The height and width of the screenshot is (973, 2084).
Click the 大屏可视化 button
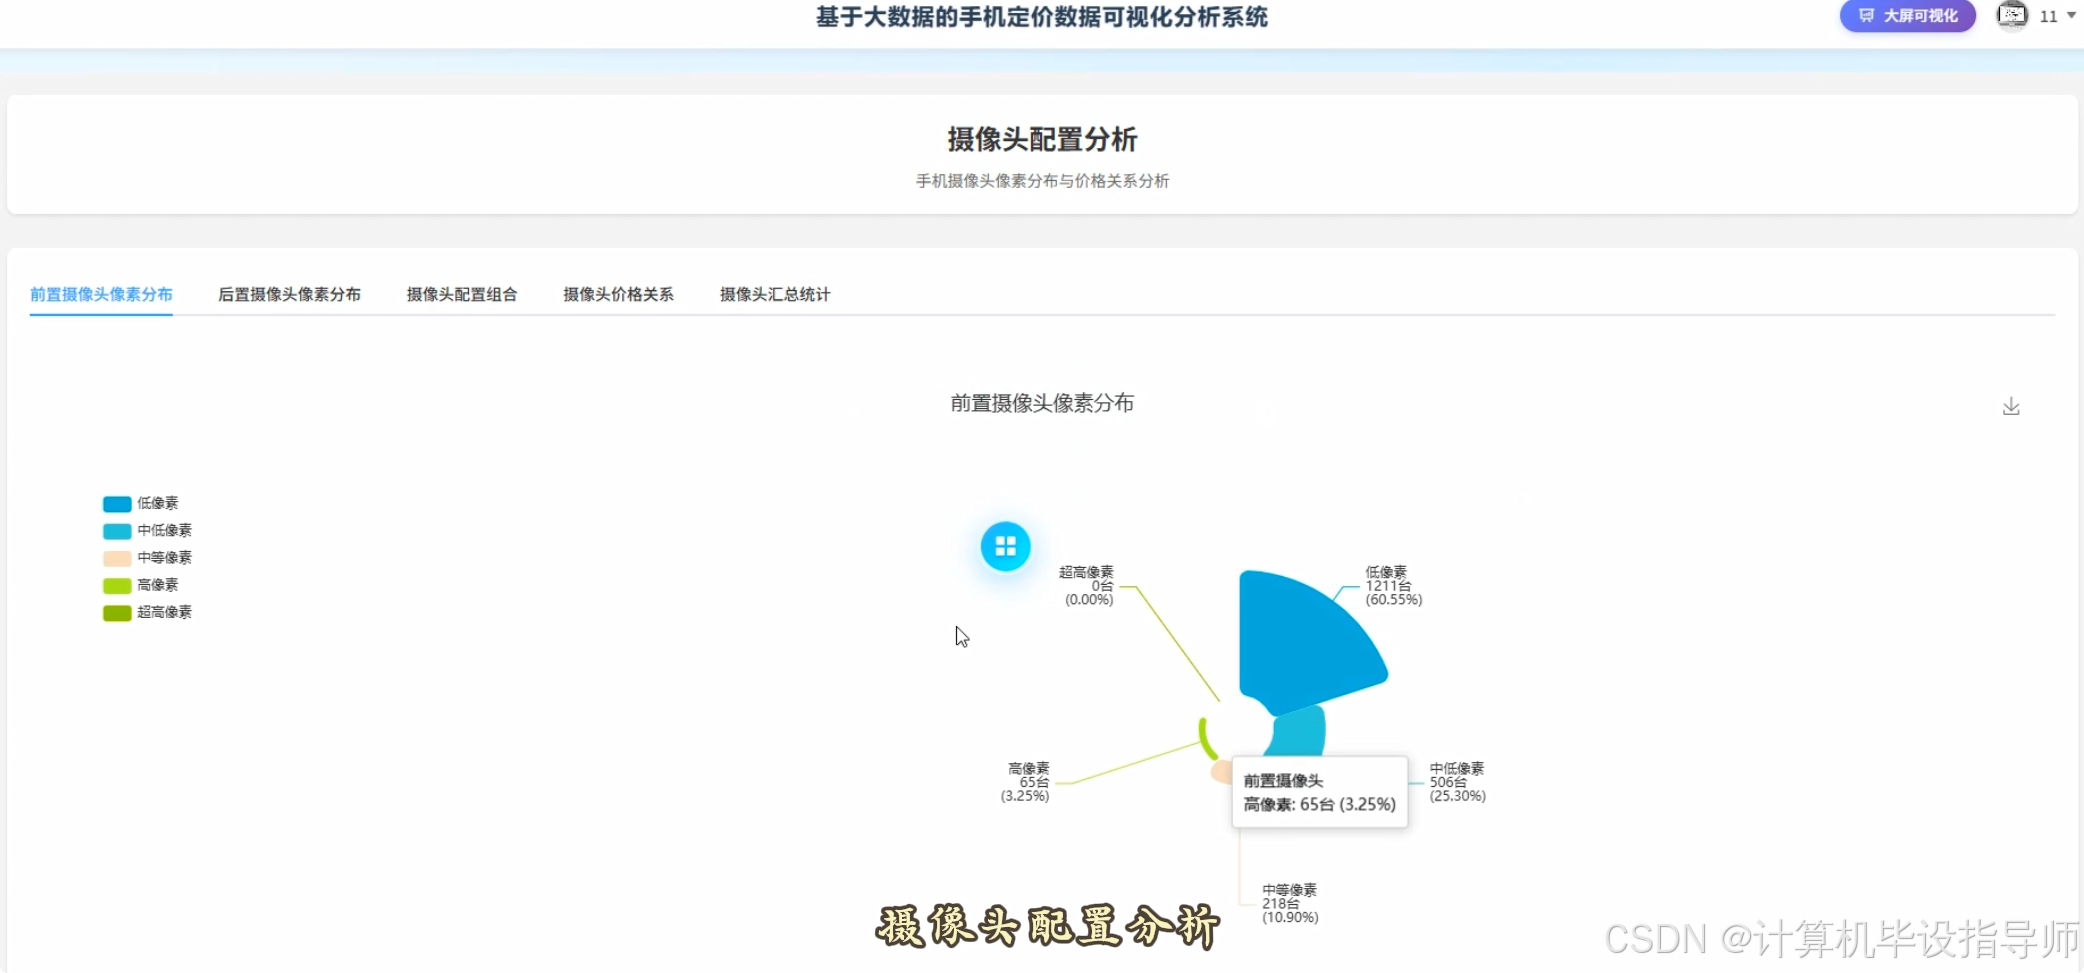[1906, 16]
